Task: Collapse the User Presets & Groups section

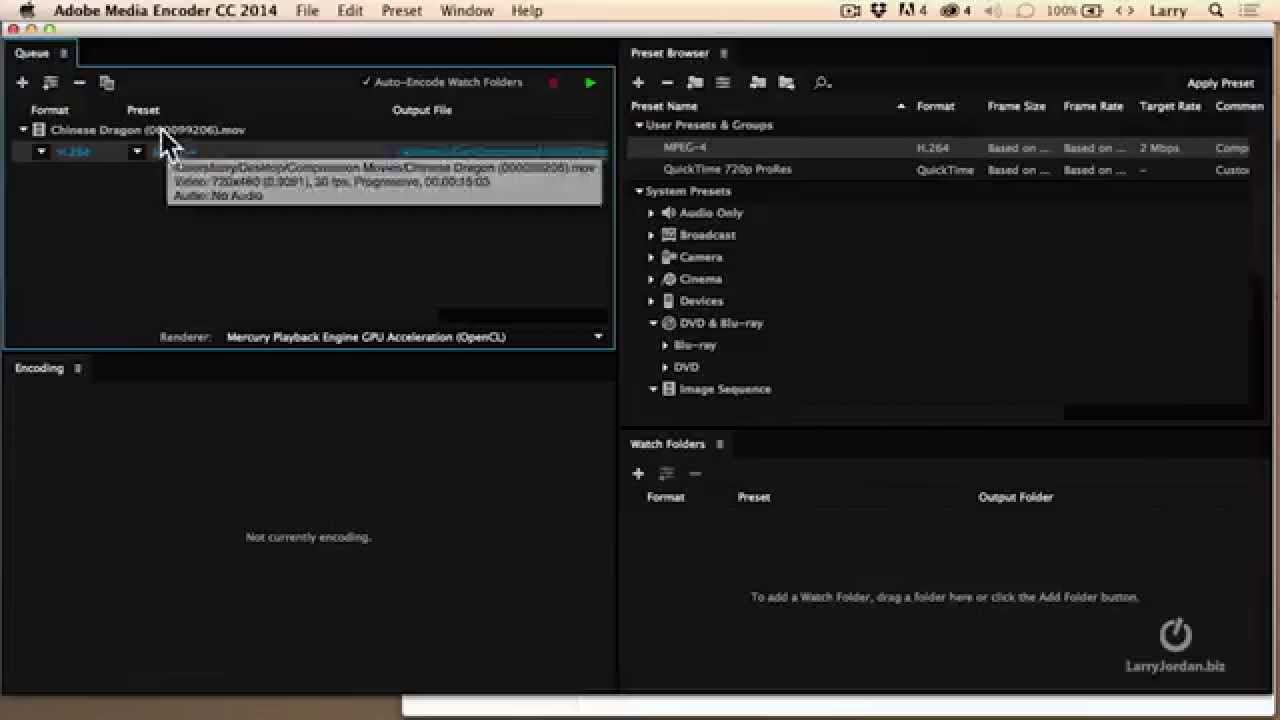Action: point(639,126)
